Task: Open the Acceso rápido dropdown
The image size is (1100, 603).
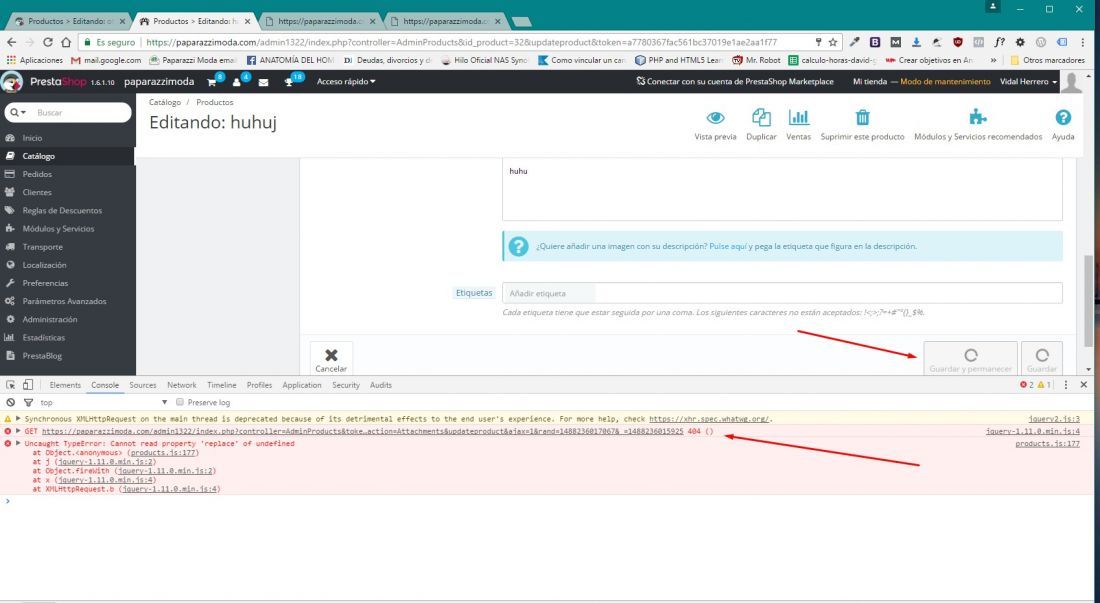Action: click(346, 82)
